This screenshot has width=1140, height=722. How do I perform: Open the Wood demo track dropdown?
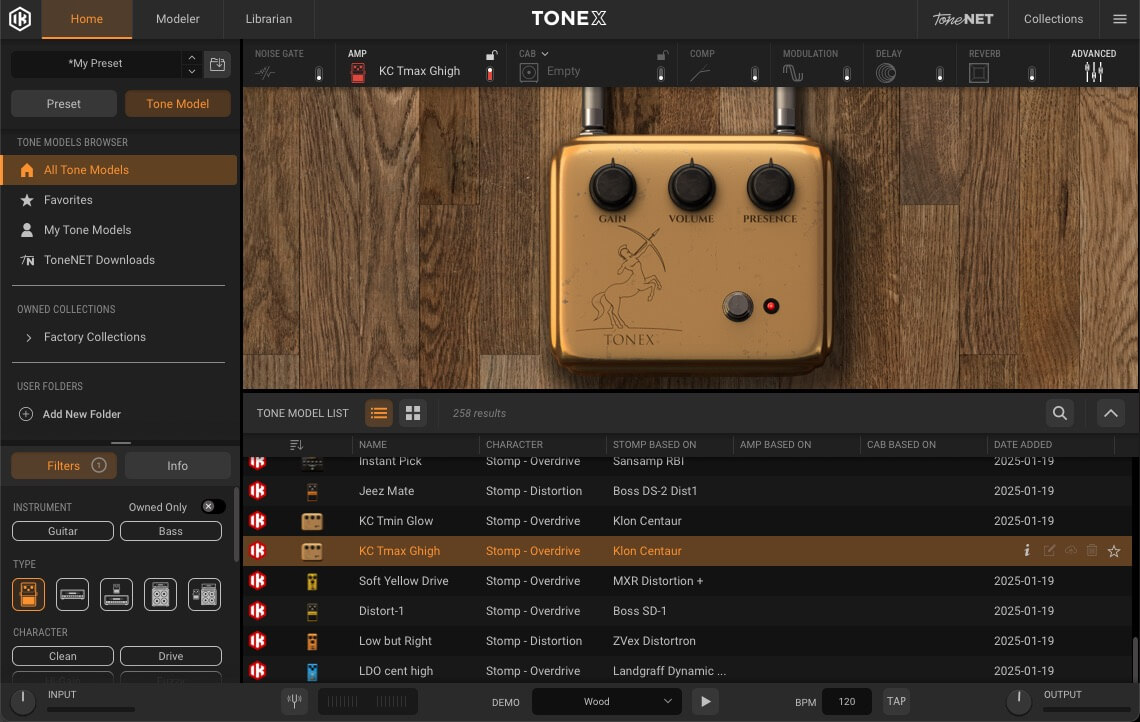coord(606,701)
